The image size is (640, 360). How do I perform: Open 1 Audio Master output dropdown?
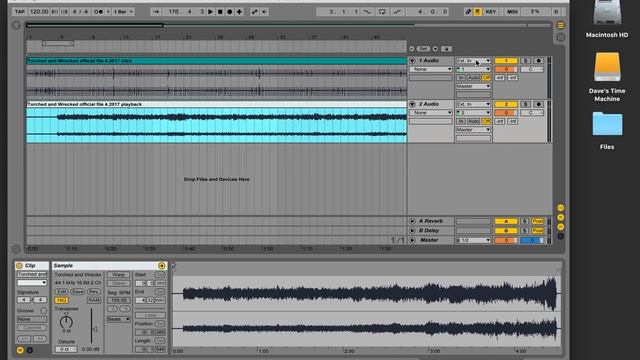pyautogui.click(x=473, y=86)
